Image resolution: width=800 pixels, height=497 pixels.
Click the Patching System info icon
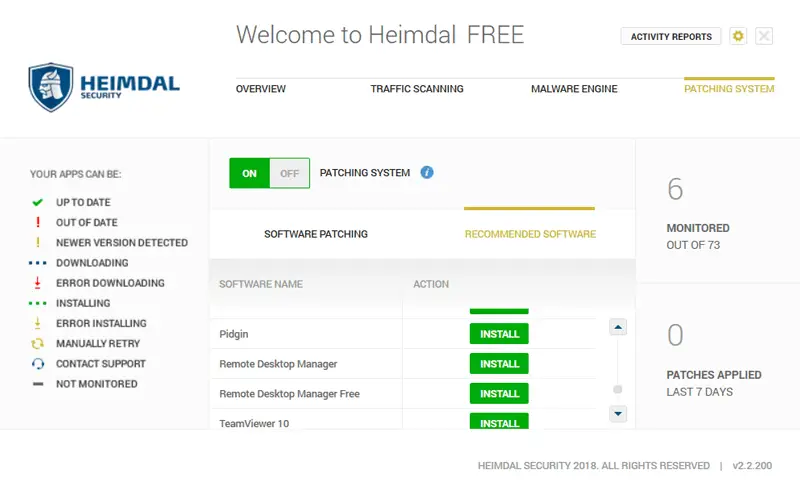coord(427,172)
